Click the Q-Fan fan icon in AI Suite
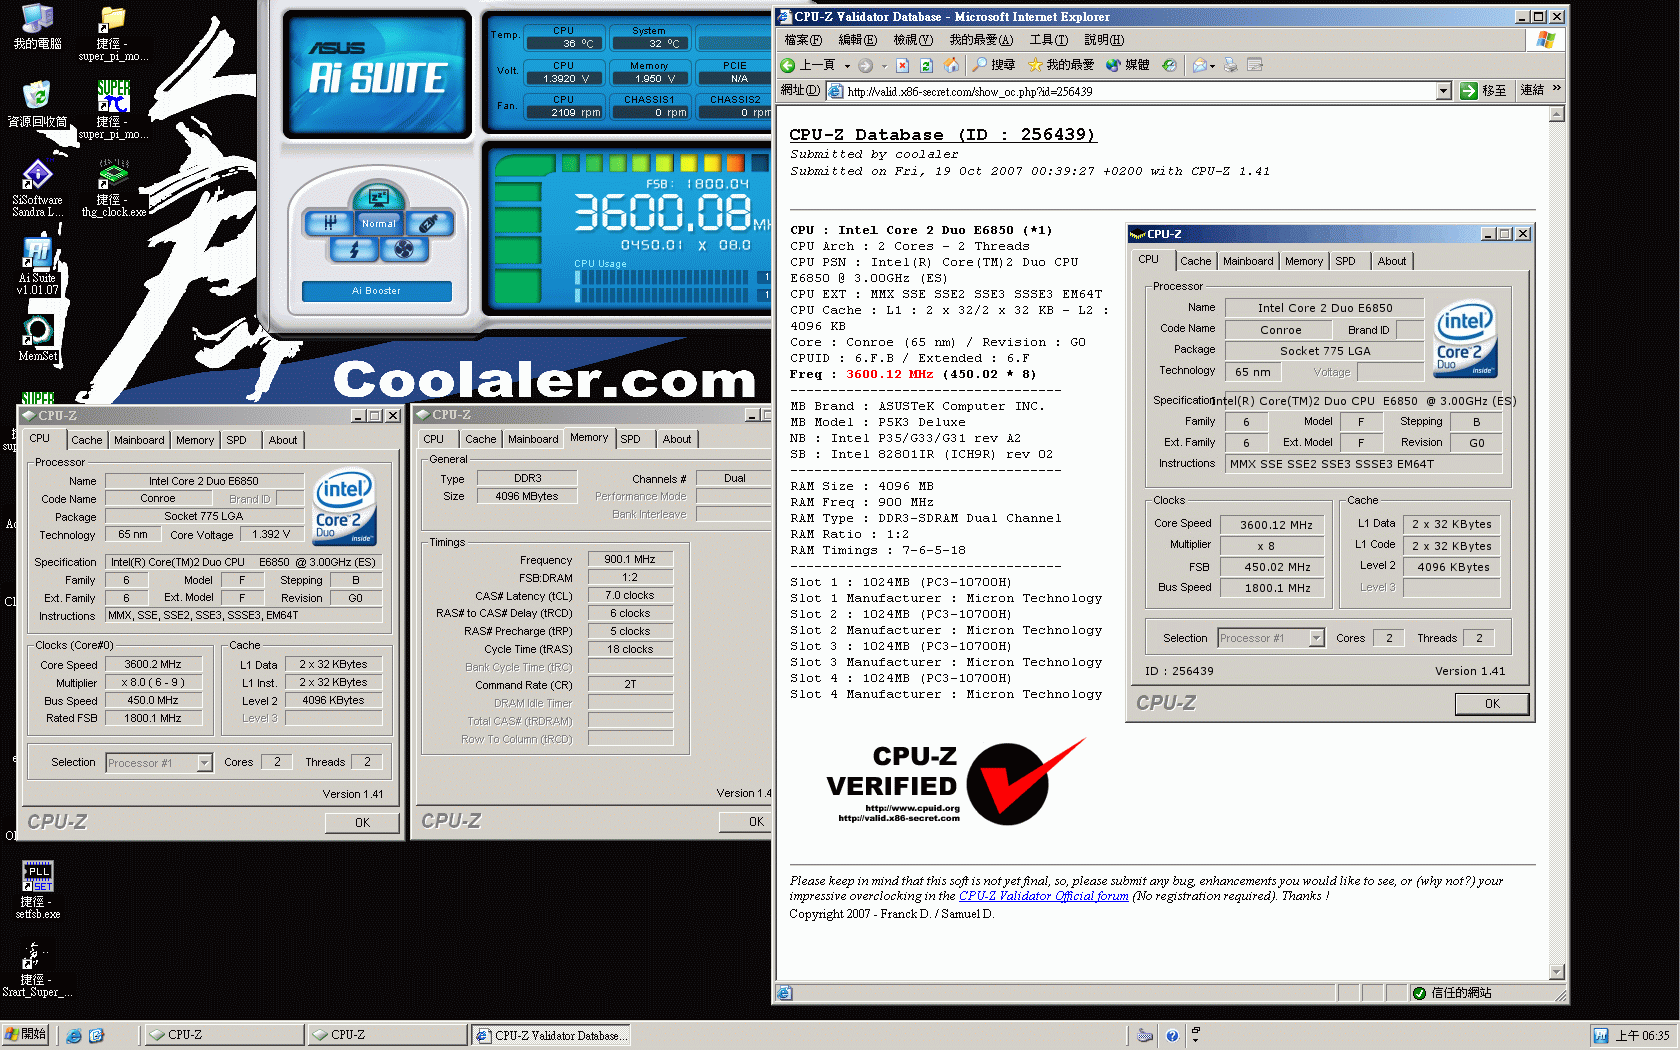Image resolution: width=1680 pixels, height=1050 pixels. [404, 248]
